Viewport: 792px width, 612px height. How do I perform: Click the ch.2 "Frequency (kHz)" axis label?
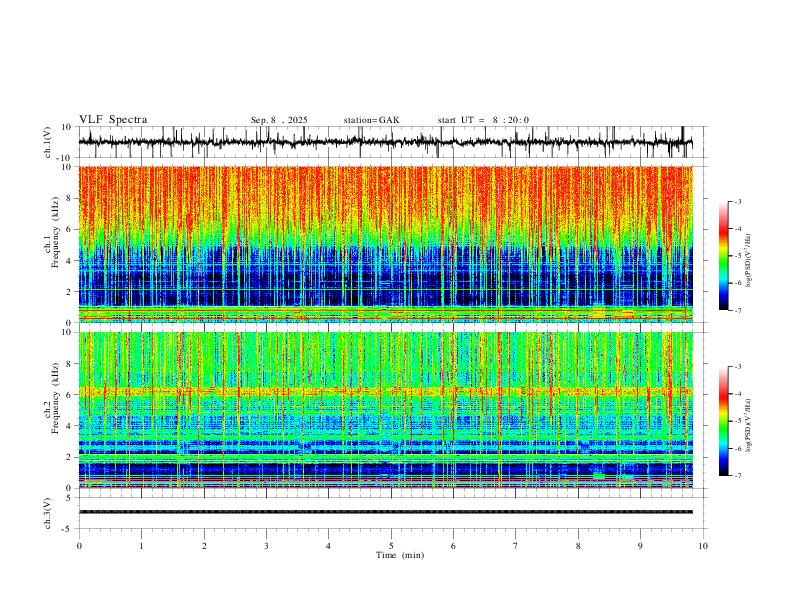pos(55,398)
